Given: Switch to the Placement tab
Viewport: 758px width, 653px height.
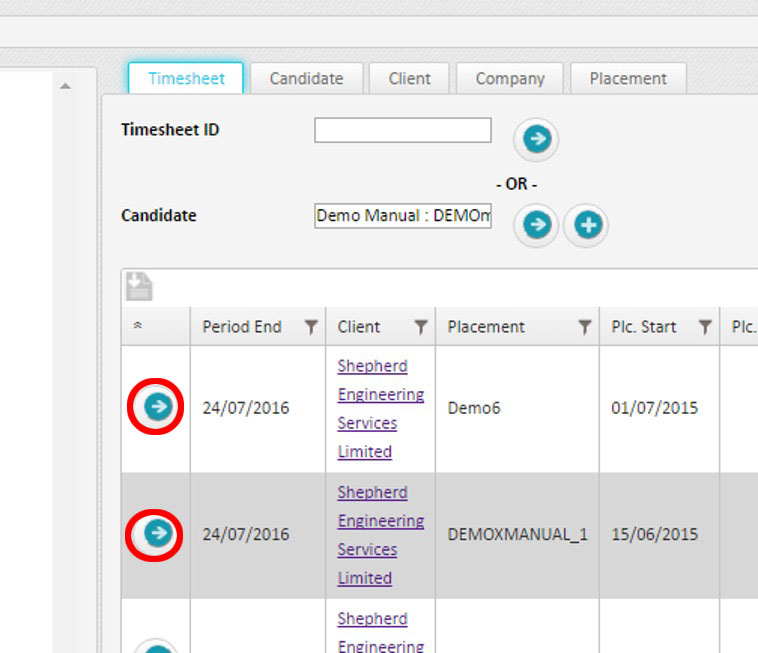Looking at the screenshot, I should 627,78.
